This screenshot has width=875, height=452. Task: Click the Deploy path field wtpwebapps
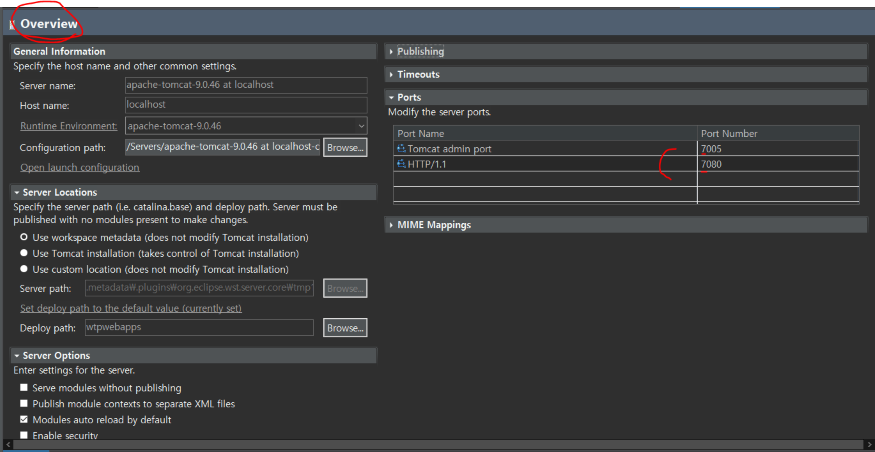(199, 328)
